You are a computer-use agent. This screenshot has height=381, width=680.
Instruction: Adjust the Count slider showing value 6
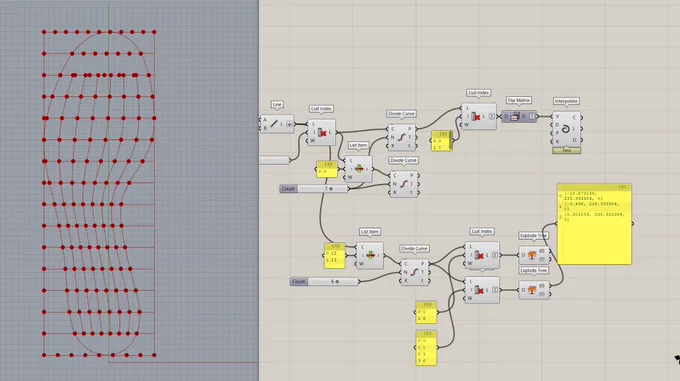[x=324, y=281]
